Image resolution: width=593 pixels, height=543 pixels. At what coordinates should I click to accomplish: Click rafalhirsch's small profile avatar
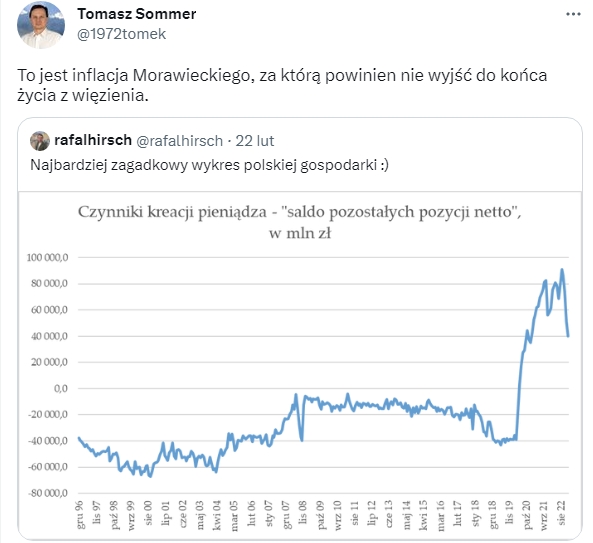[40, 141]
